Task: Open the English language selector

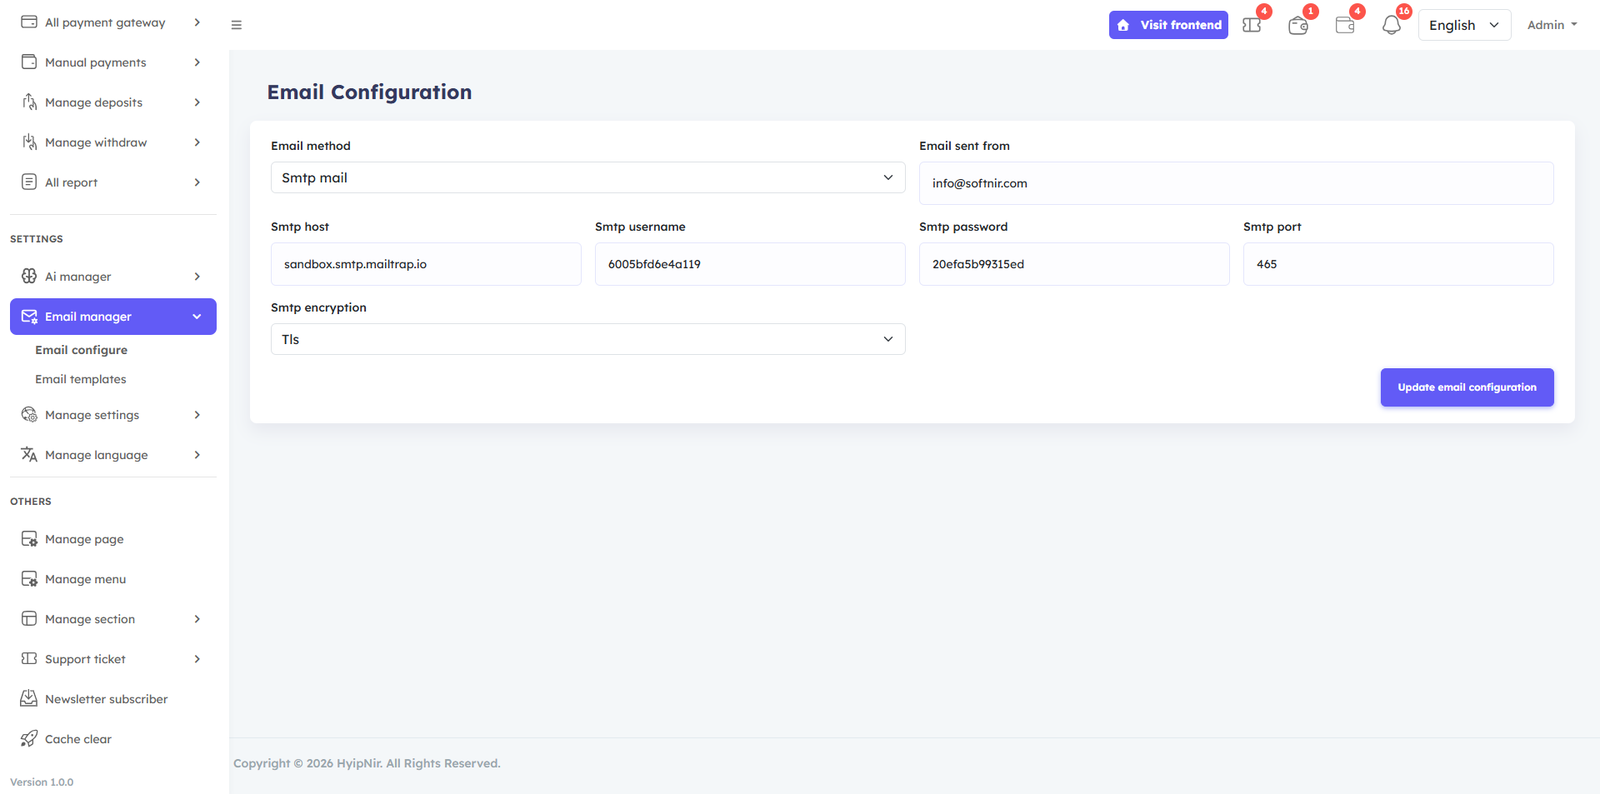Action: pos(1463,25)
